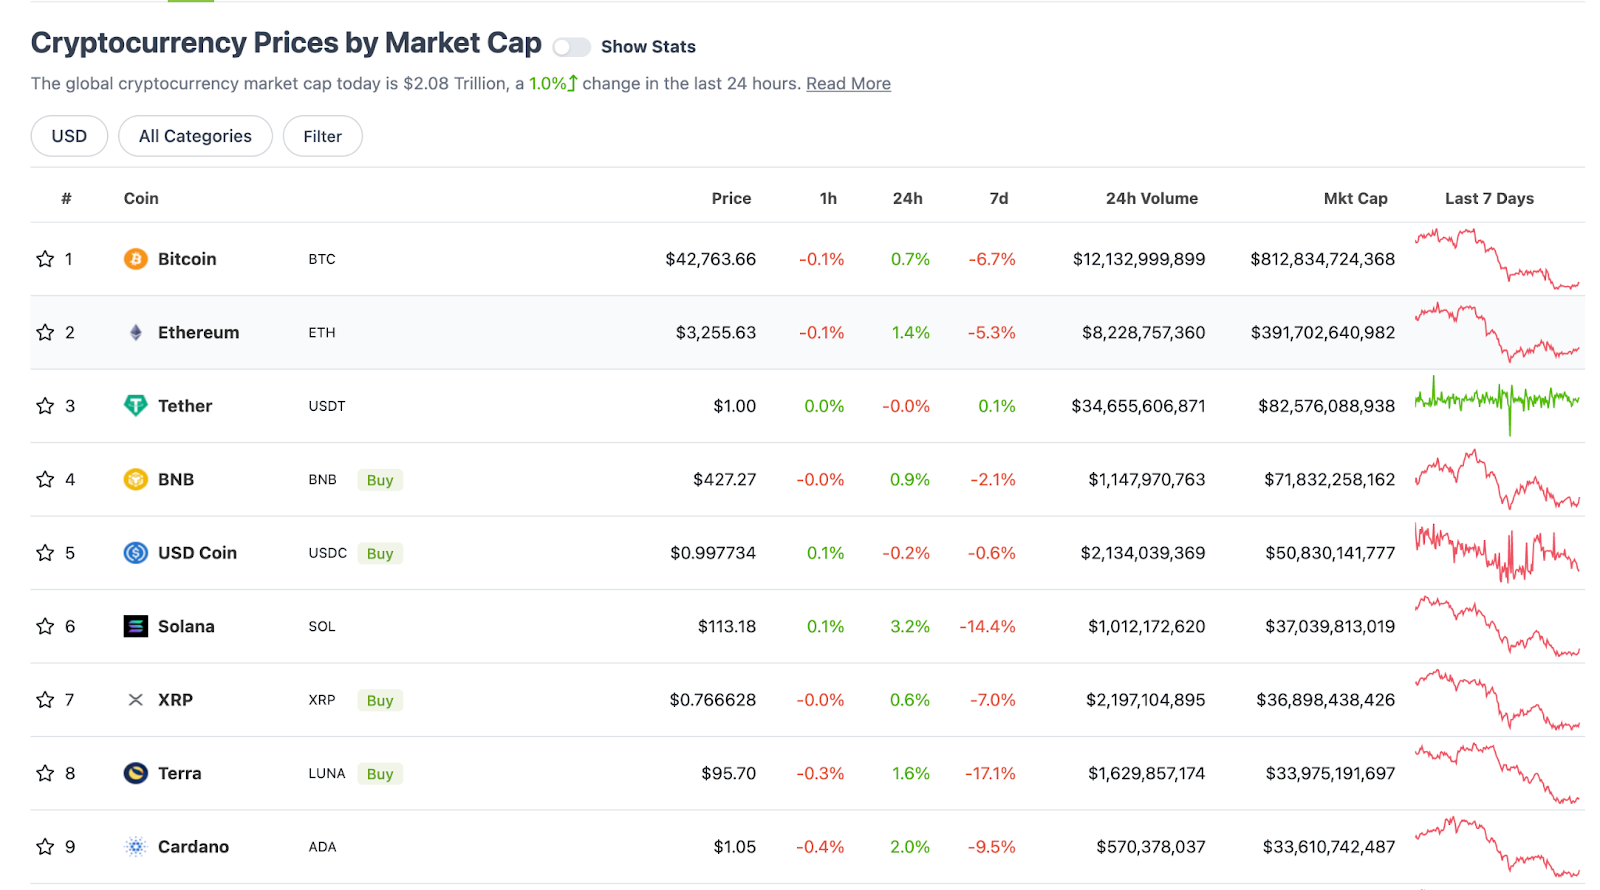Click Tether volume $34,655,606,871
The image size is (1600, 890).
click(x=1138, y=406)
